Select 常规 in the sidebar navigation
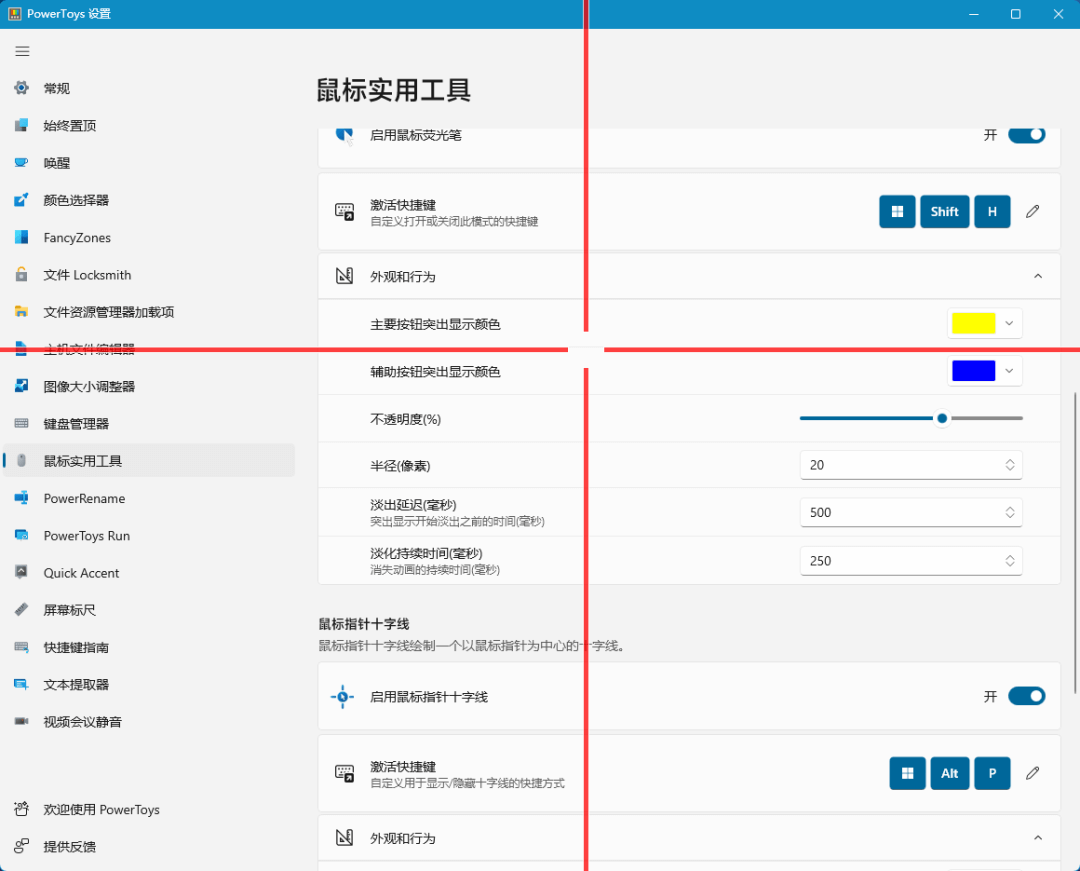 (57, 88)
